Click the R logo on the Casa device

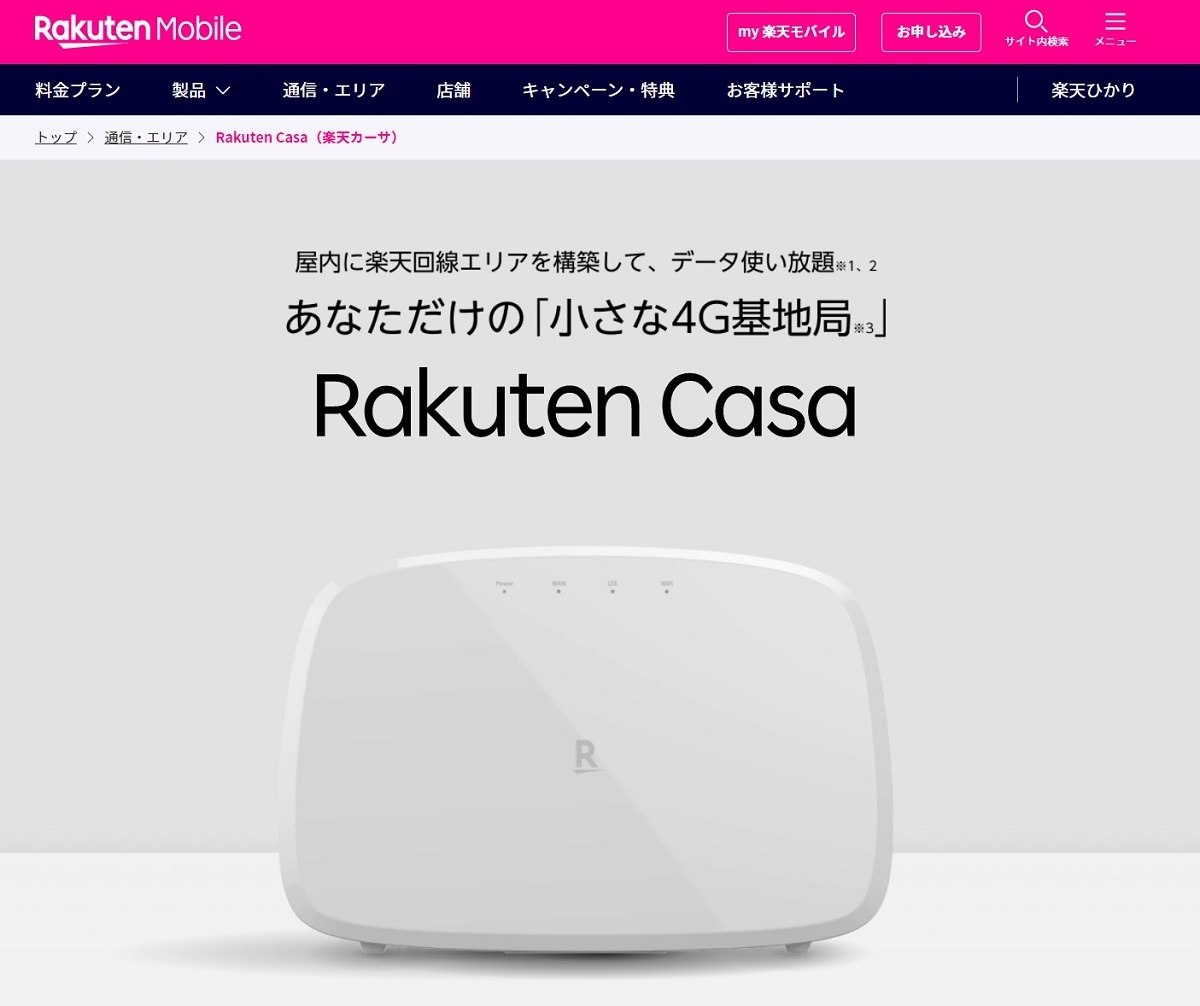pyautogui.click(x=587, y=755)
